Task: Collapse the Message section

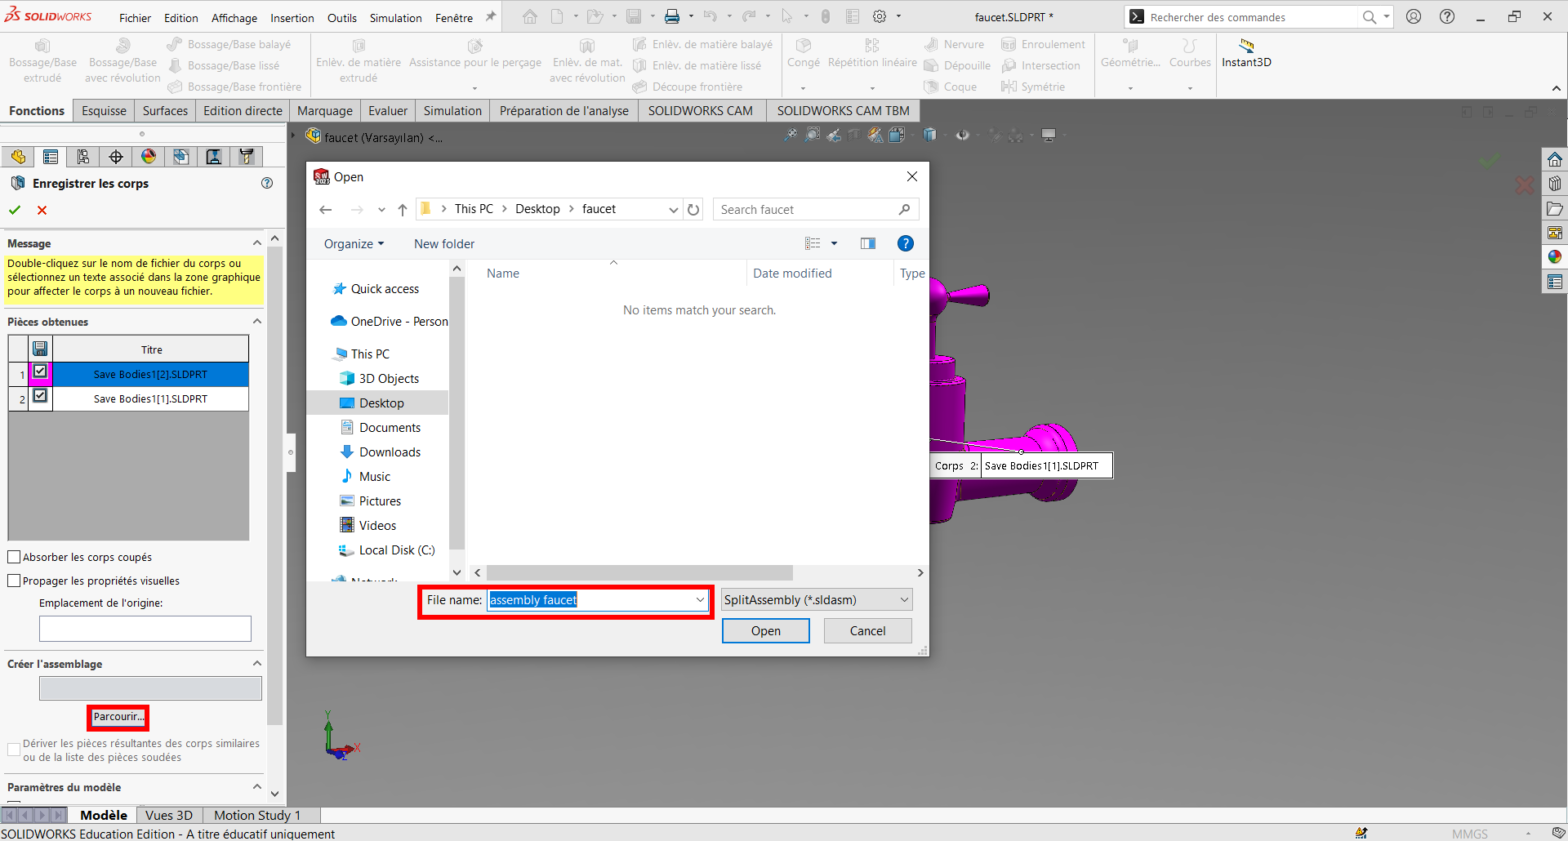Action: 257,243
